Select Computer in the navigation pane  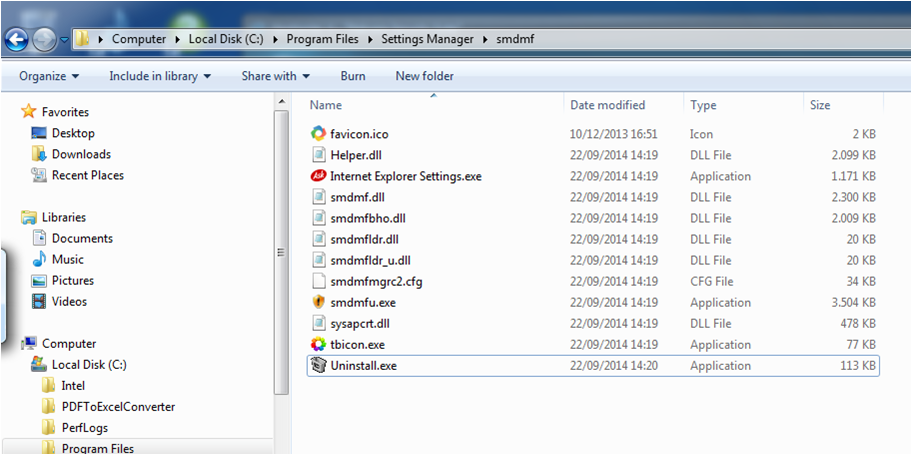(69, 343)
